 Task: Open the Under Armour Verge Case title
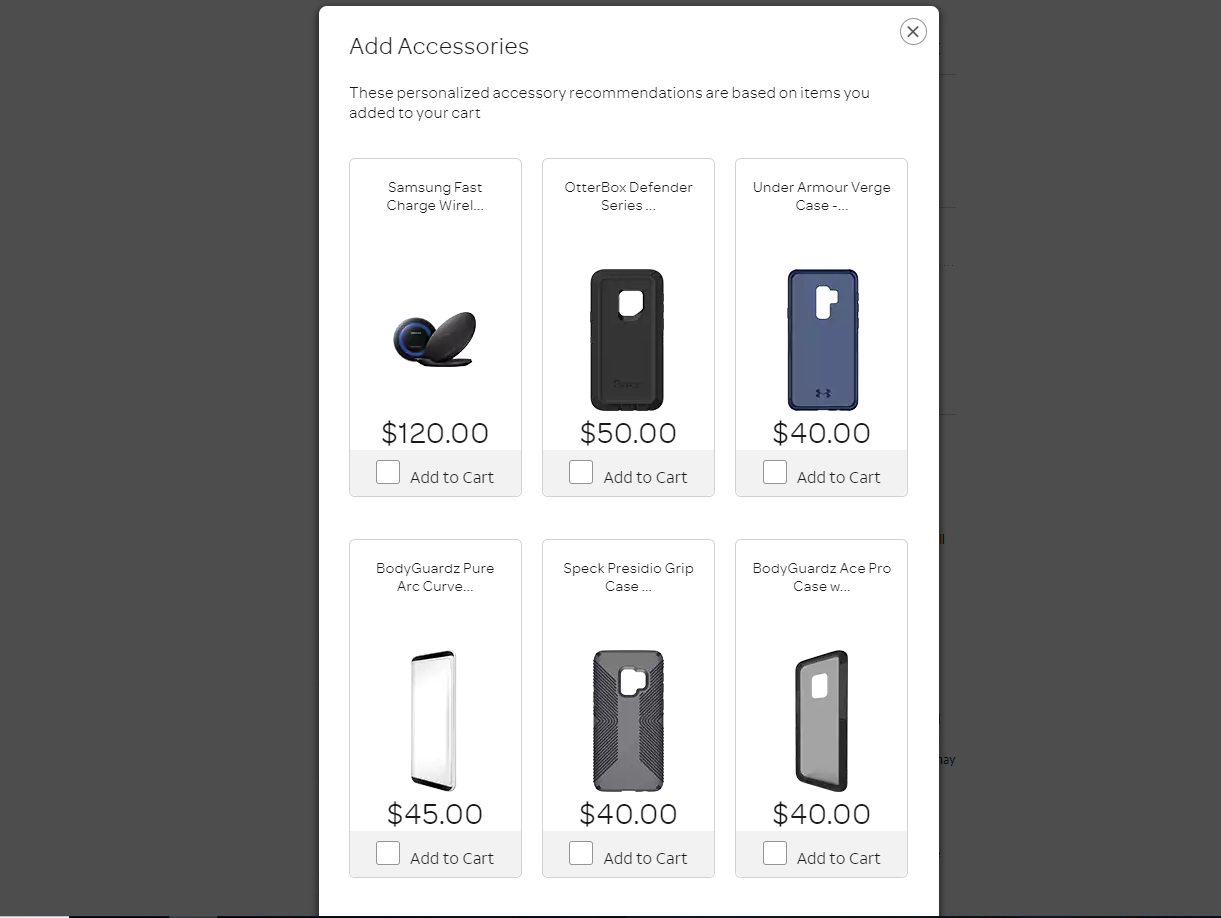822,196
